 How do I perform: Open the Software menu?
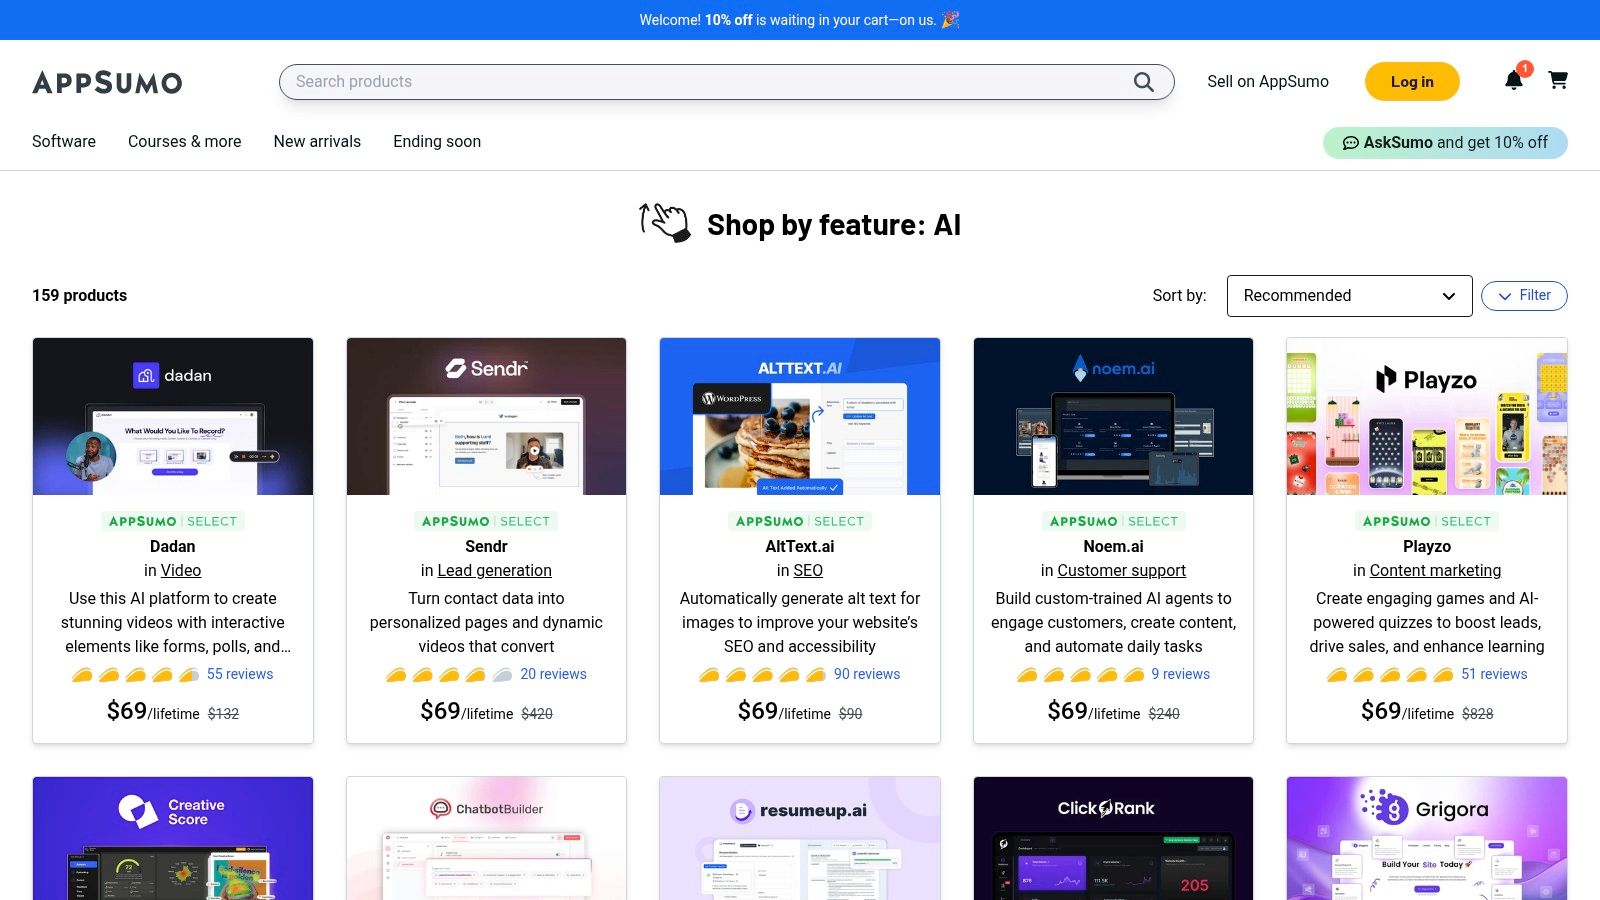tap(64, 142)
